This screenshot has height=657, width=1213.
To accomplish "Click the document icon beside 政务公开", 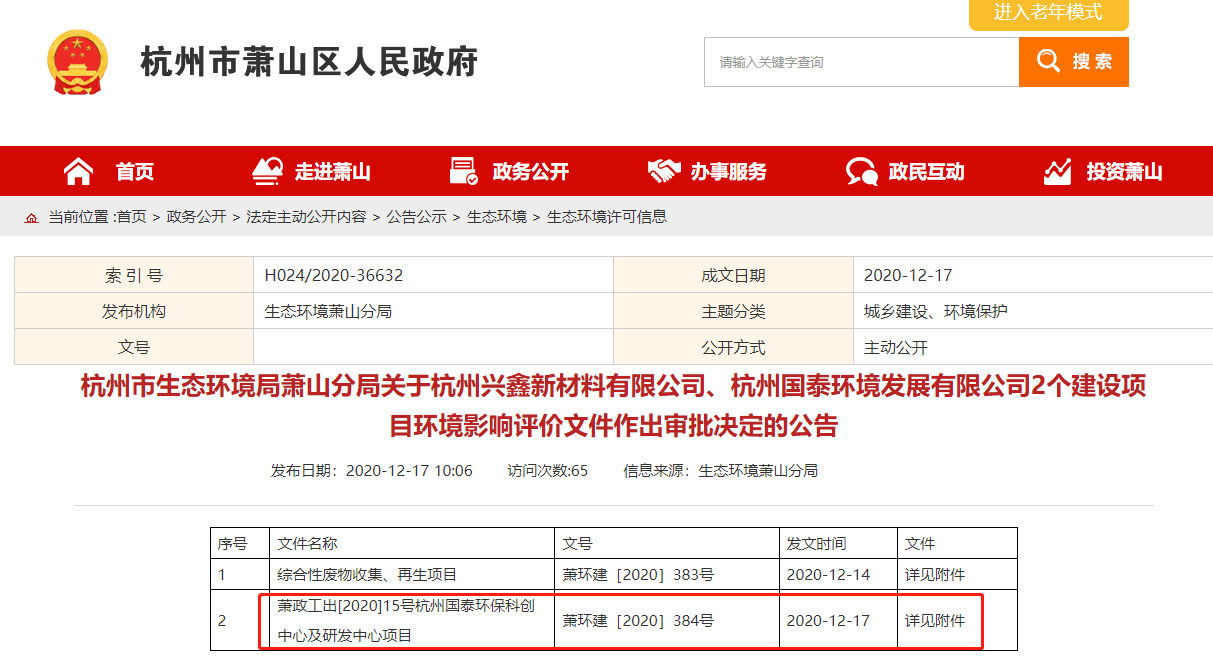I will pyautogui.click(x=463, y=170).
